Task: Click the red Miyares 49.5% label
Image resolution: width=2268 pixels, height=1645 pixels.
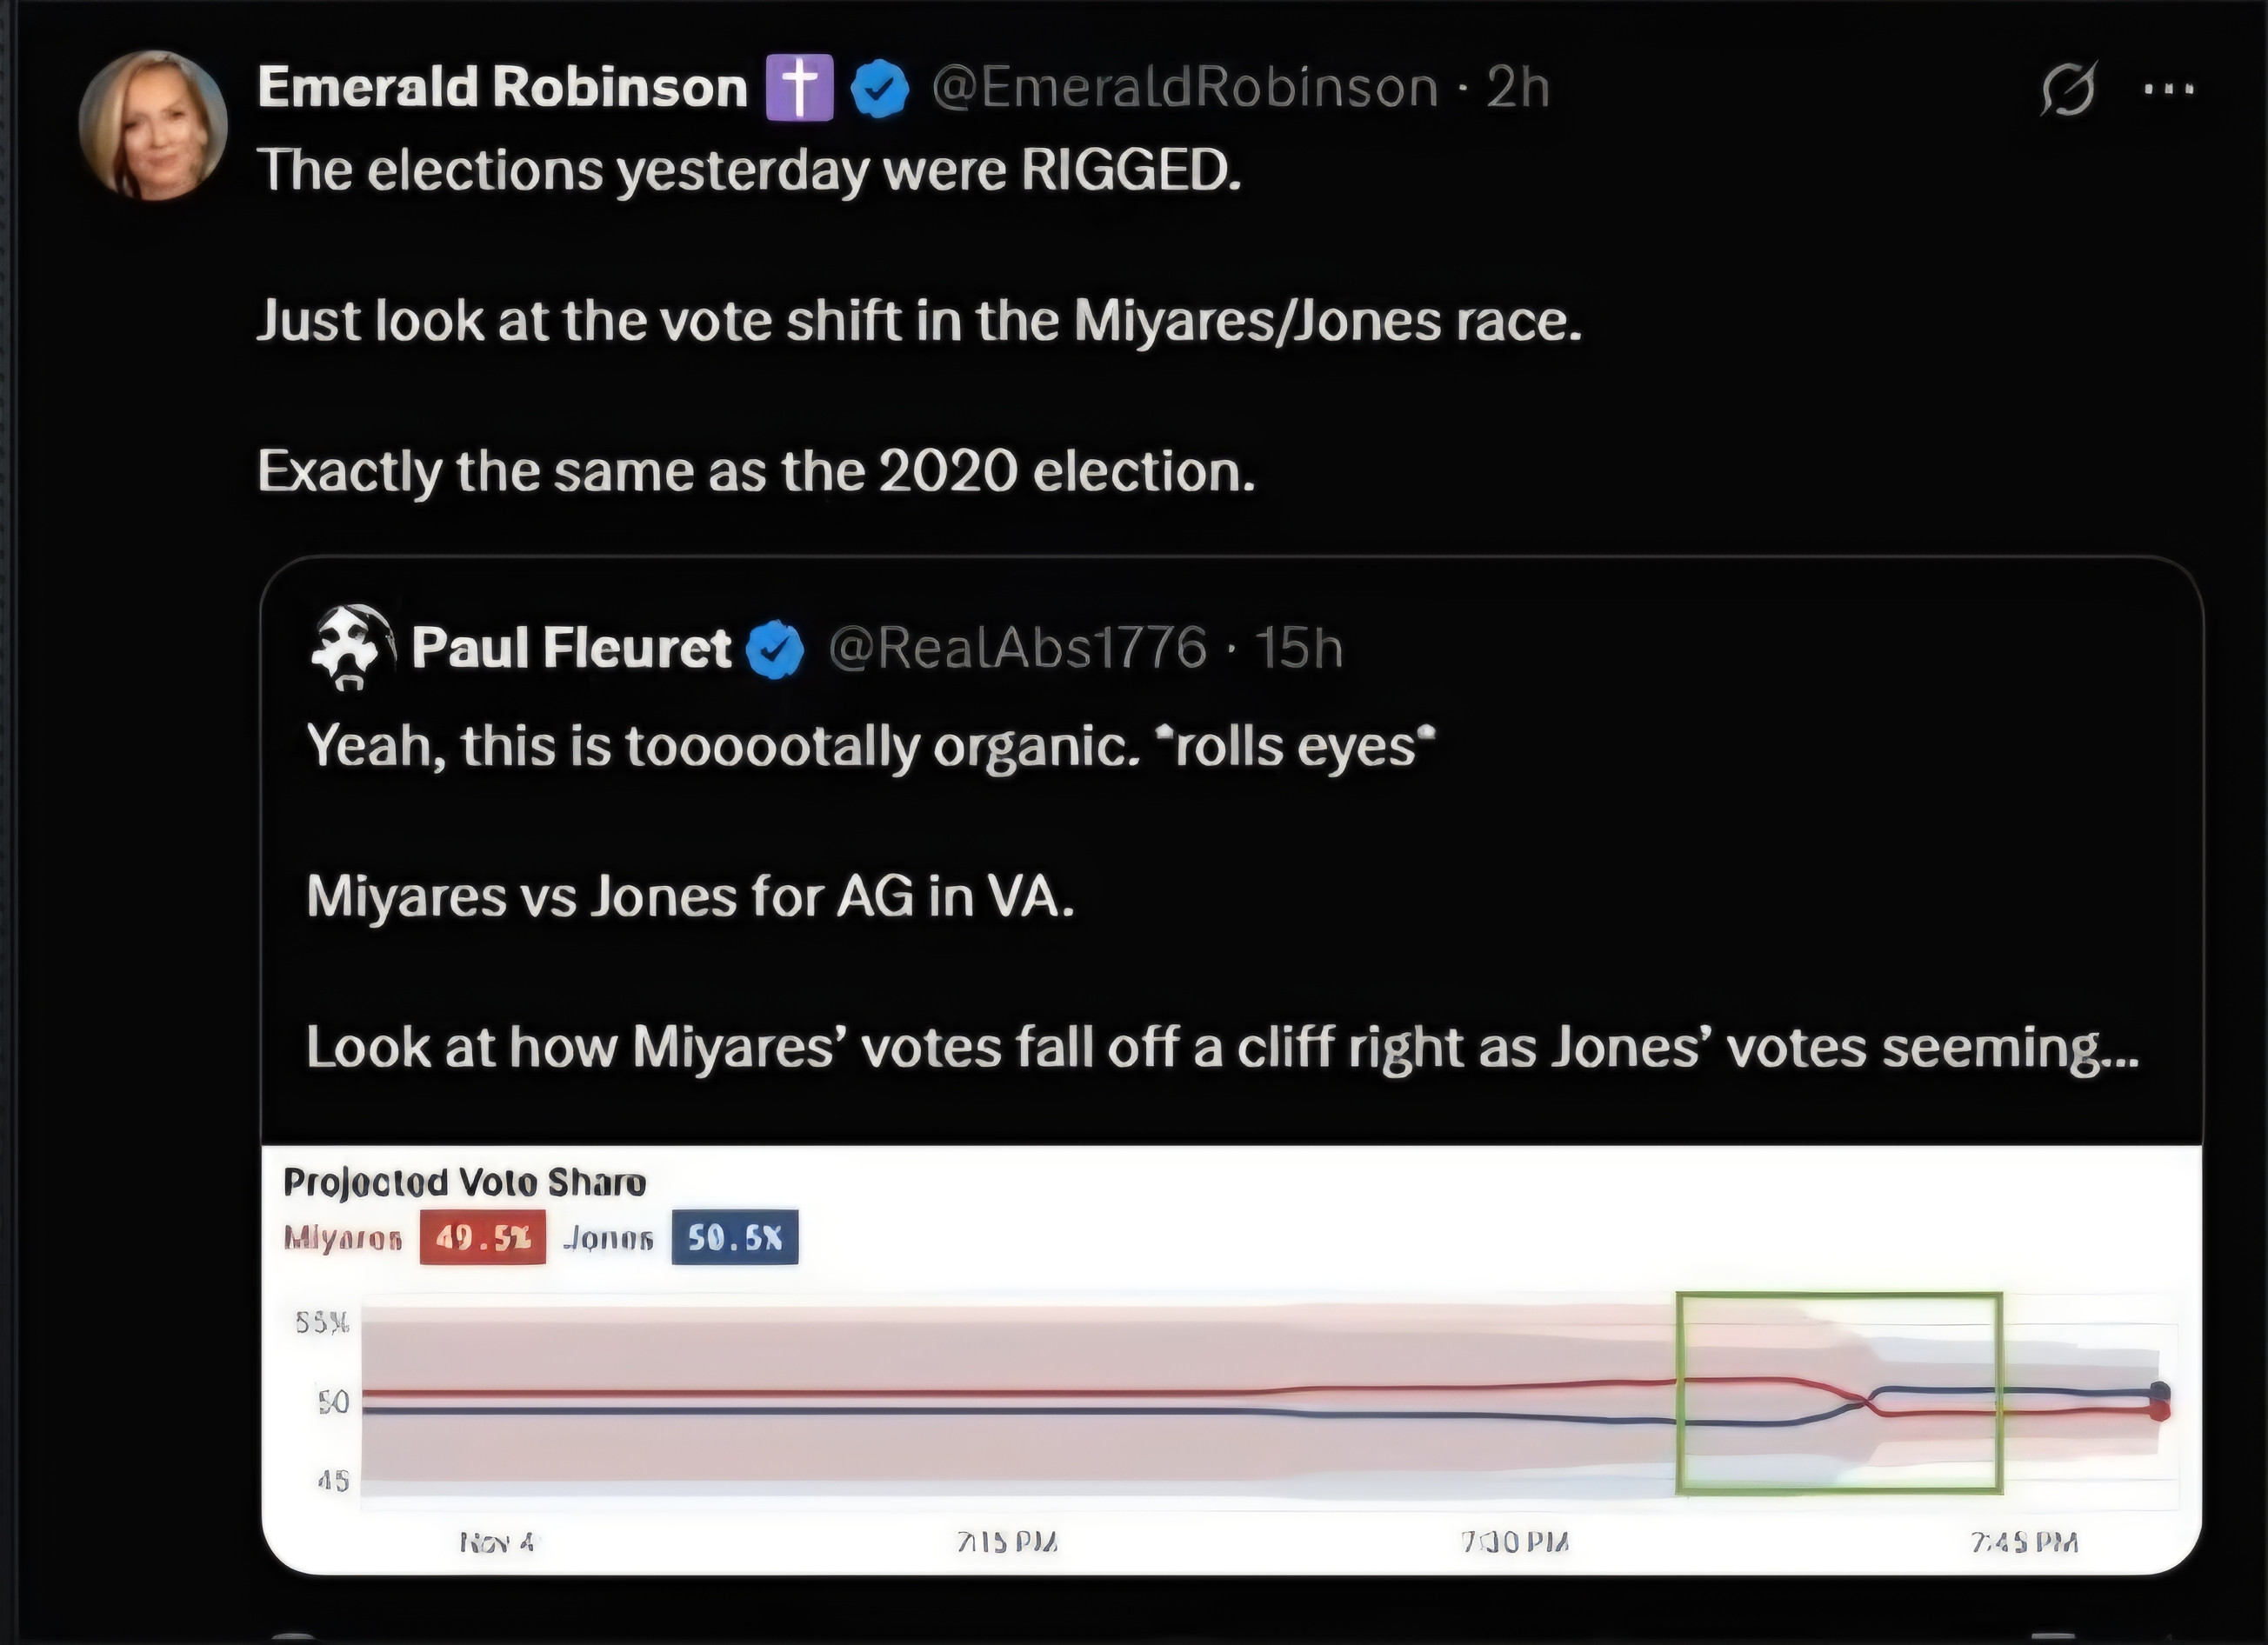Action: pos(483,1238)
